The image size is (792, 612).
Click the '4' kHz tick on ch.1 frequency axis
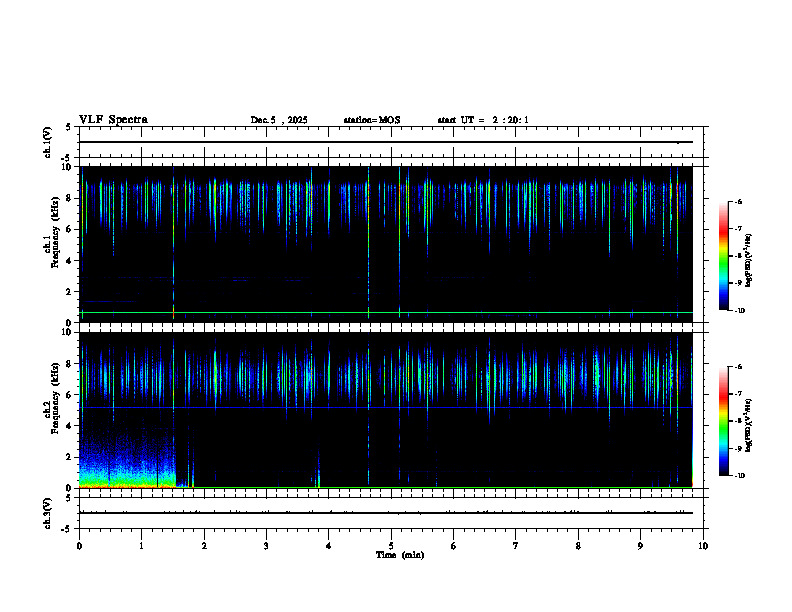click(70, 261)
